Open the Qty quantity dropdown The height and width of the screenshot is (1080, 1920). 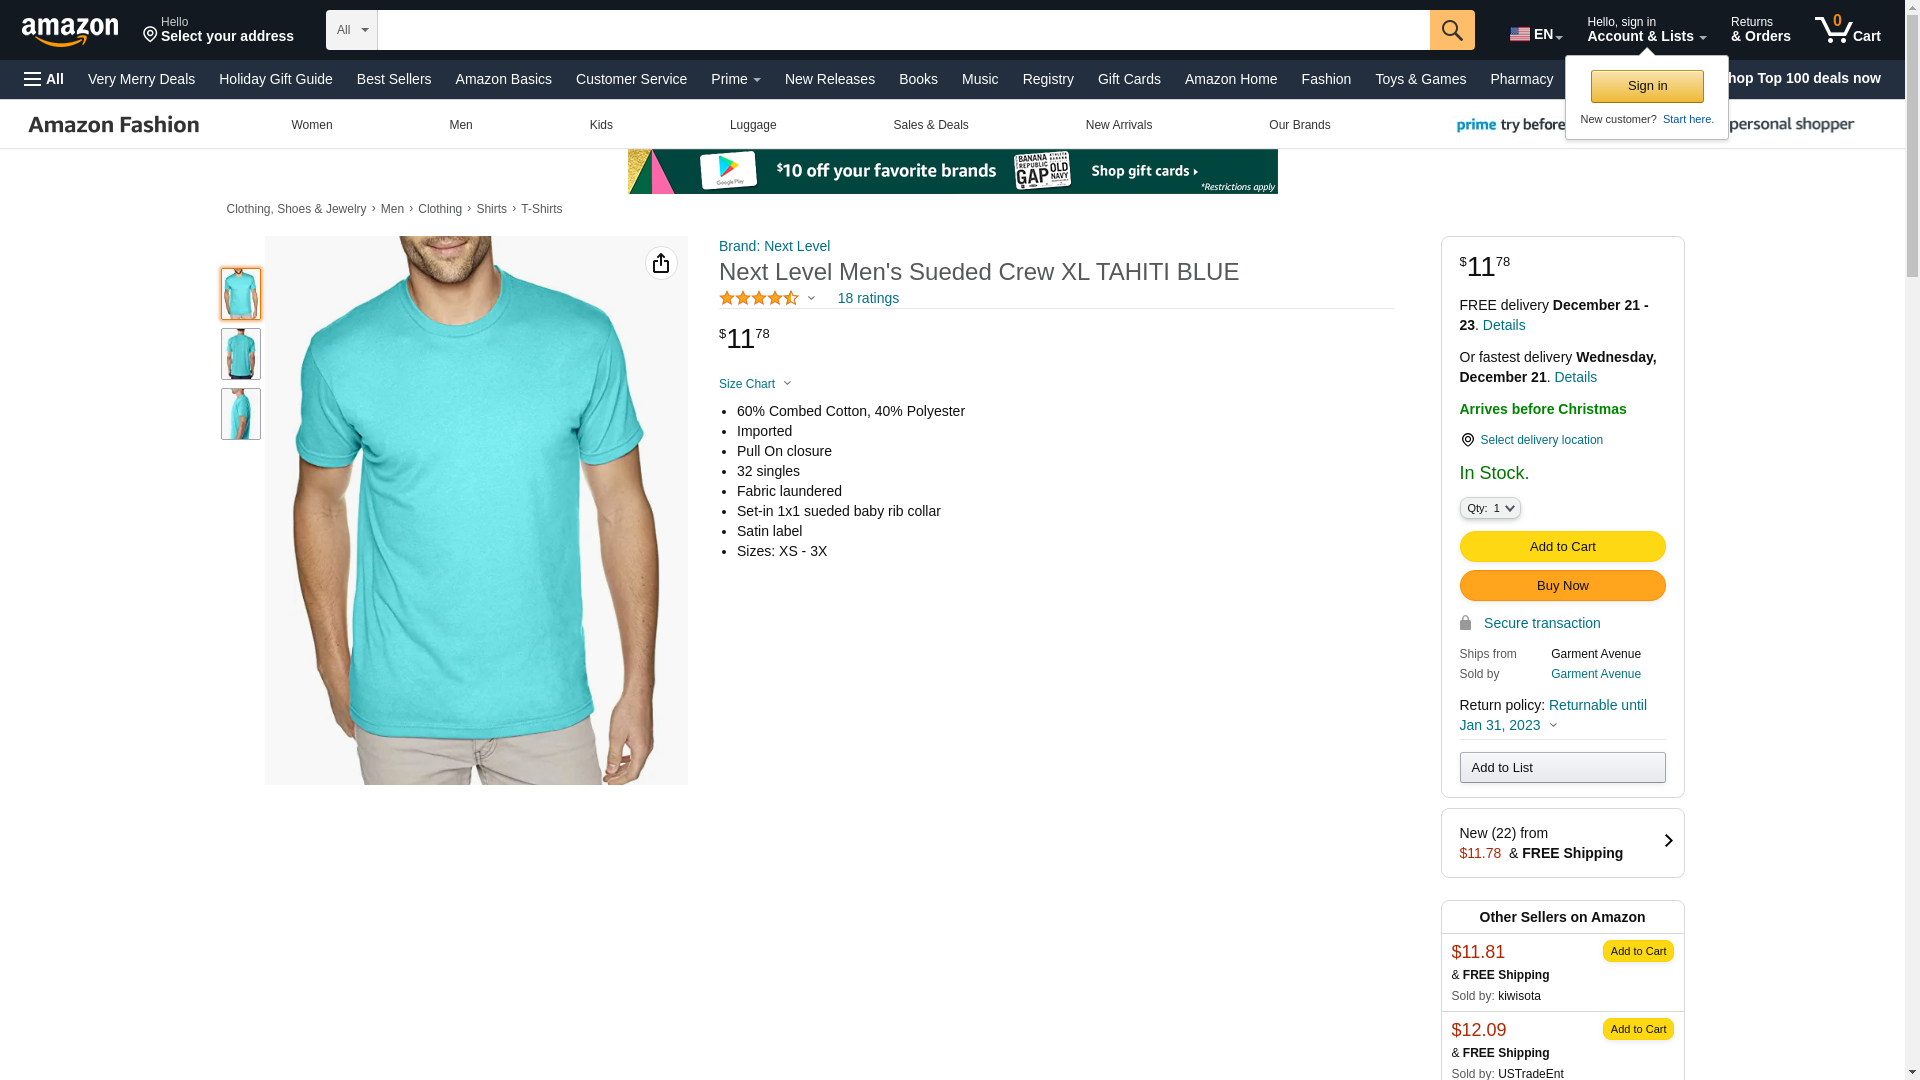[x=1489, y=508]
